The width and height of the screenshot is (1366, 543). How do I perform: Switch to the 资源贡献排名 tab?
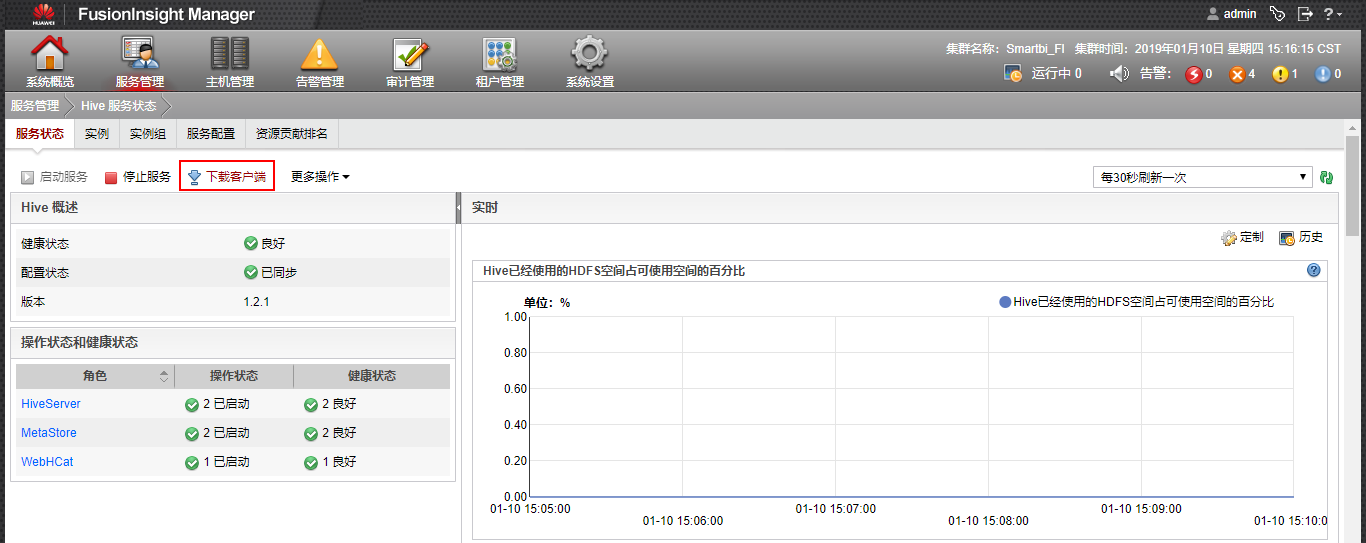click(292, 134)
